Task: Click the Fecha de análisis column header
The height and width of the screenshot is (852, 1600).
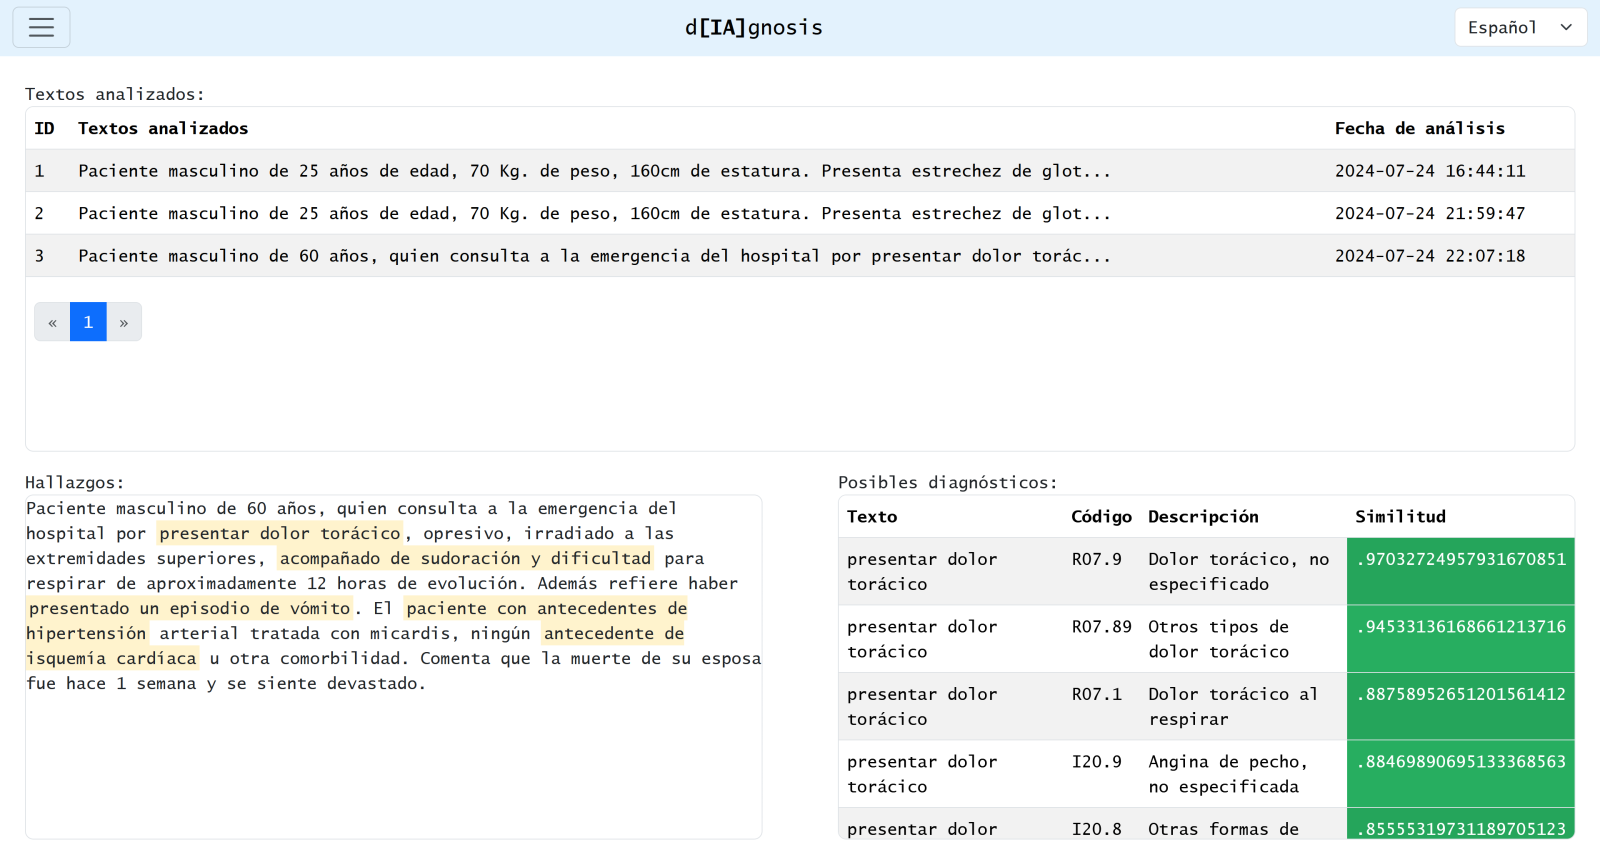Action: pos(1419,129)
